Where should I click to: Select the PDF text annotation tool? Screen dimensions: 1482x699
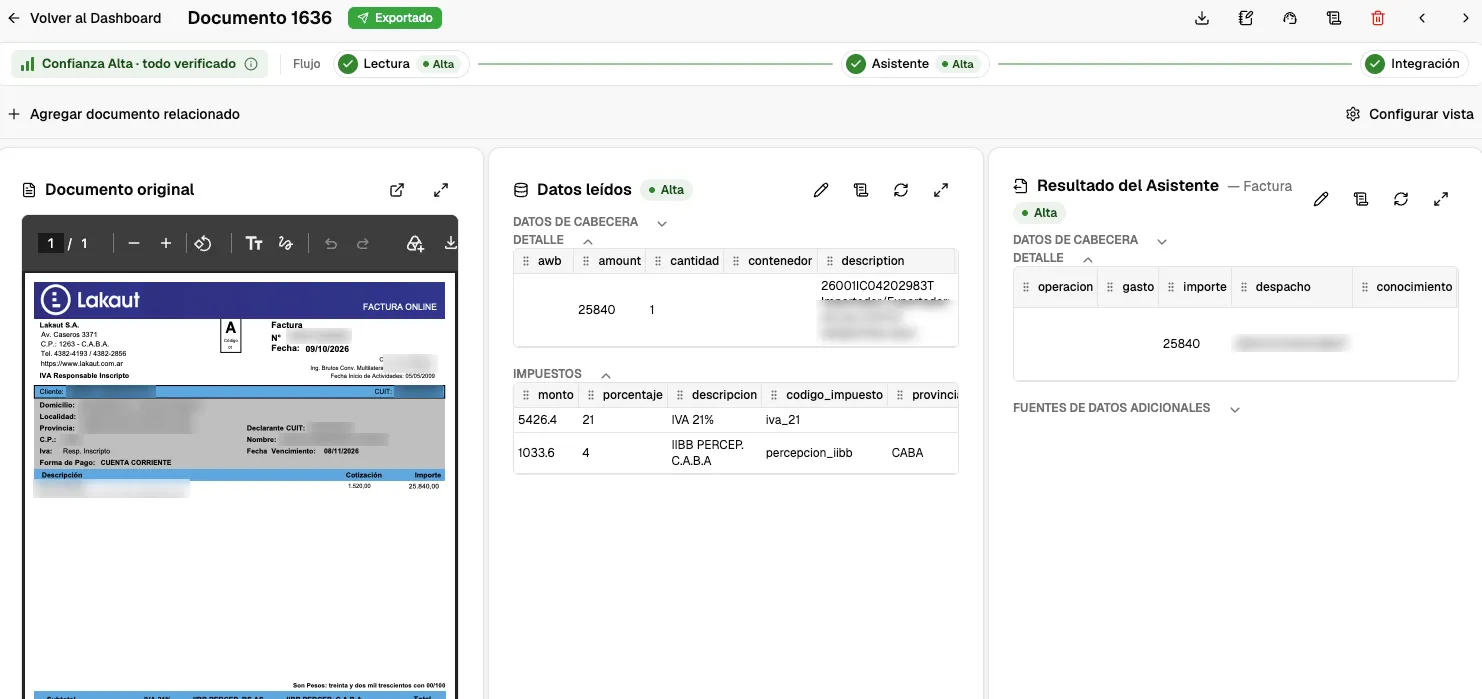tap(254, 243)
